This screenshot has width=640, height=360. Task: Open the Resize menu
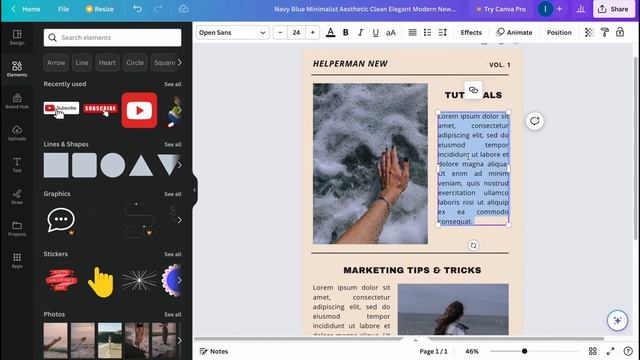coord(100,9)
